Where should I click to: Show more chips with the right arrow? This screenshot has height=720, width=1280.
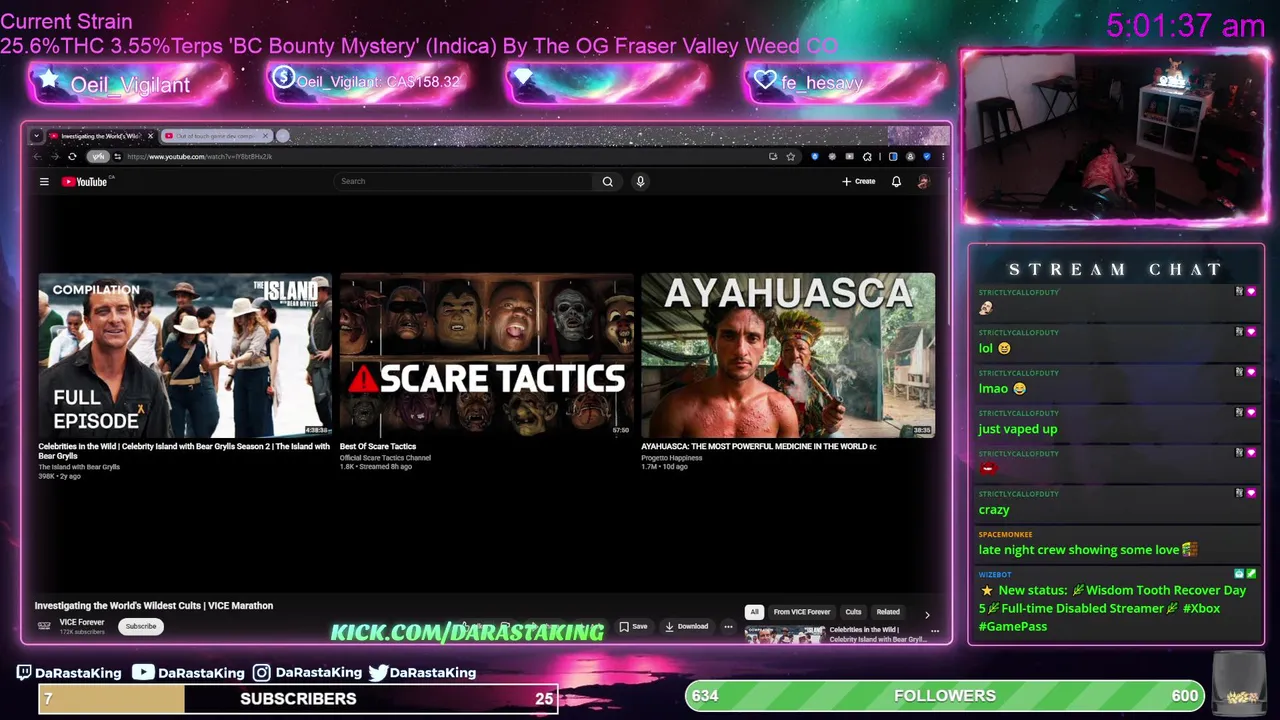point(927,614)
